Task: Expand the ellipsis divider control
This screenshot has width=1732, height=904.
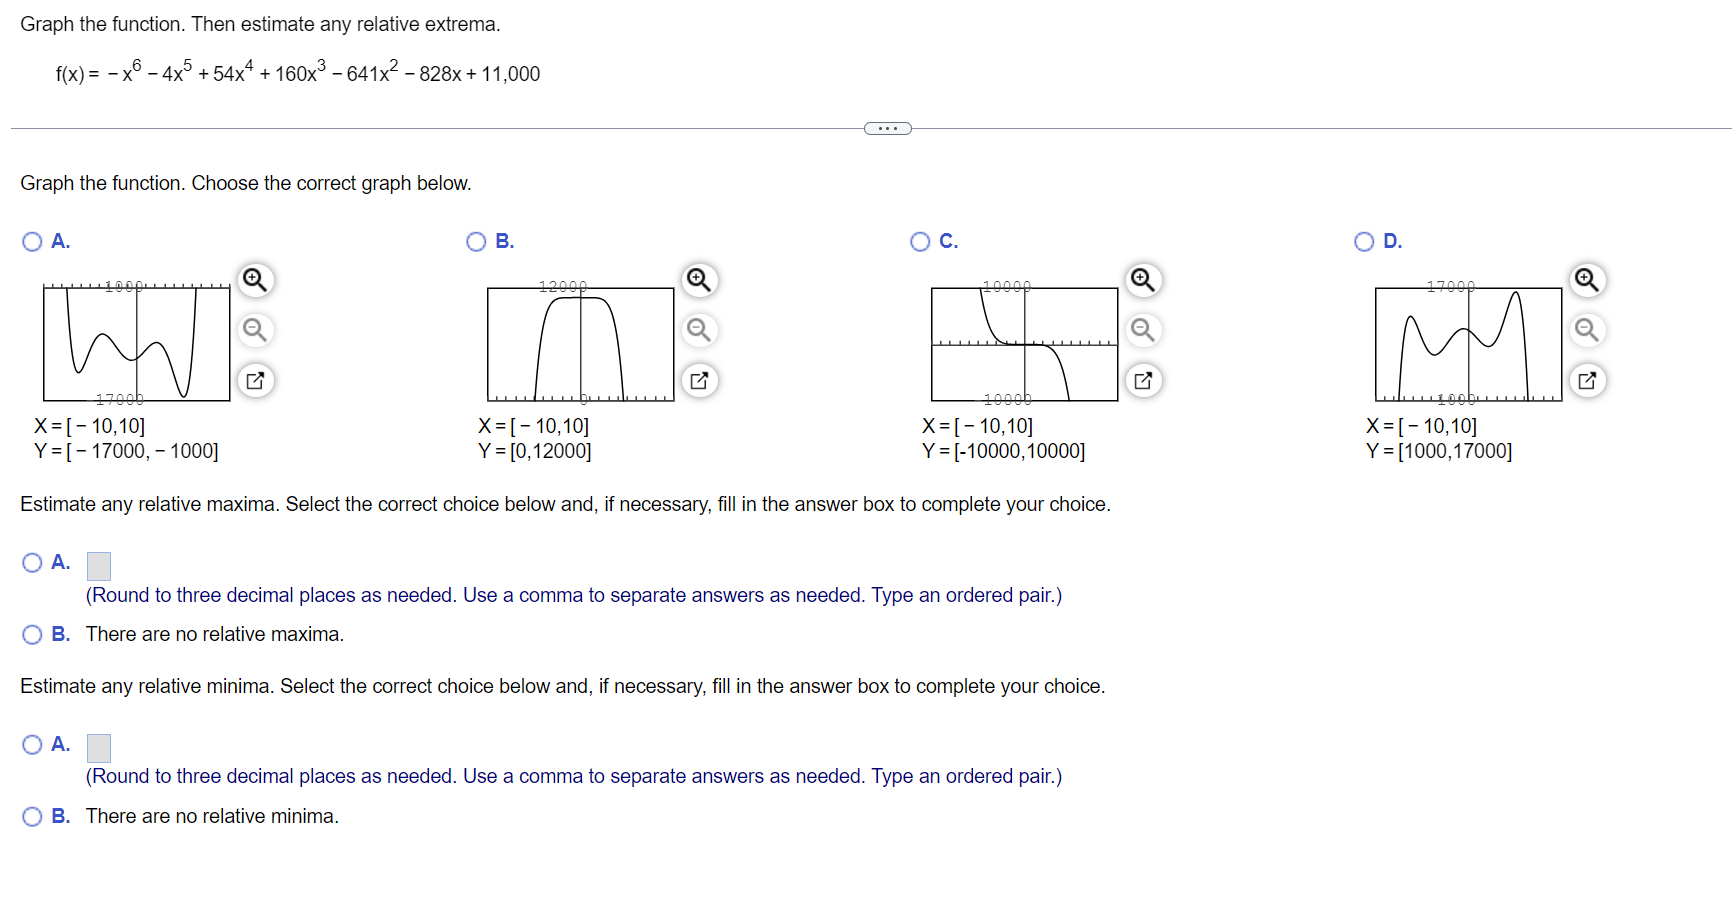Action: tap(886, 127)
